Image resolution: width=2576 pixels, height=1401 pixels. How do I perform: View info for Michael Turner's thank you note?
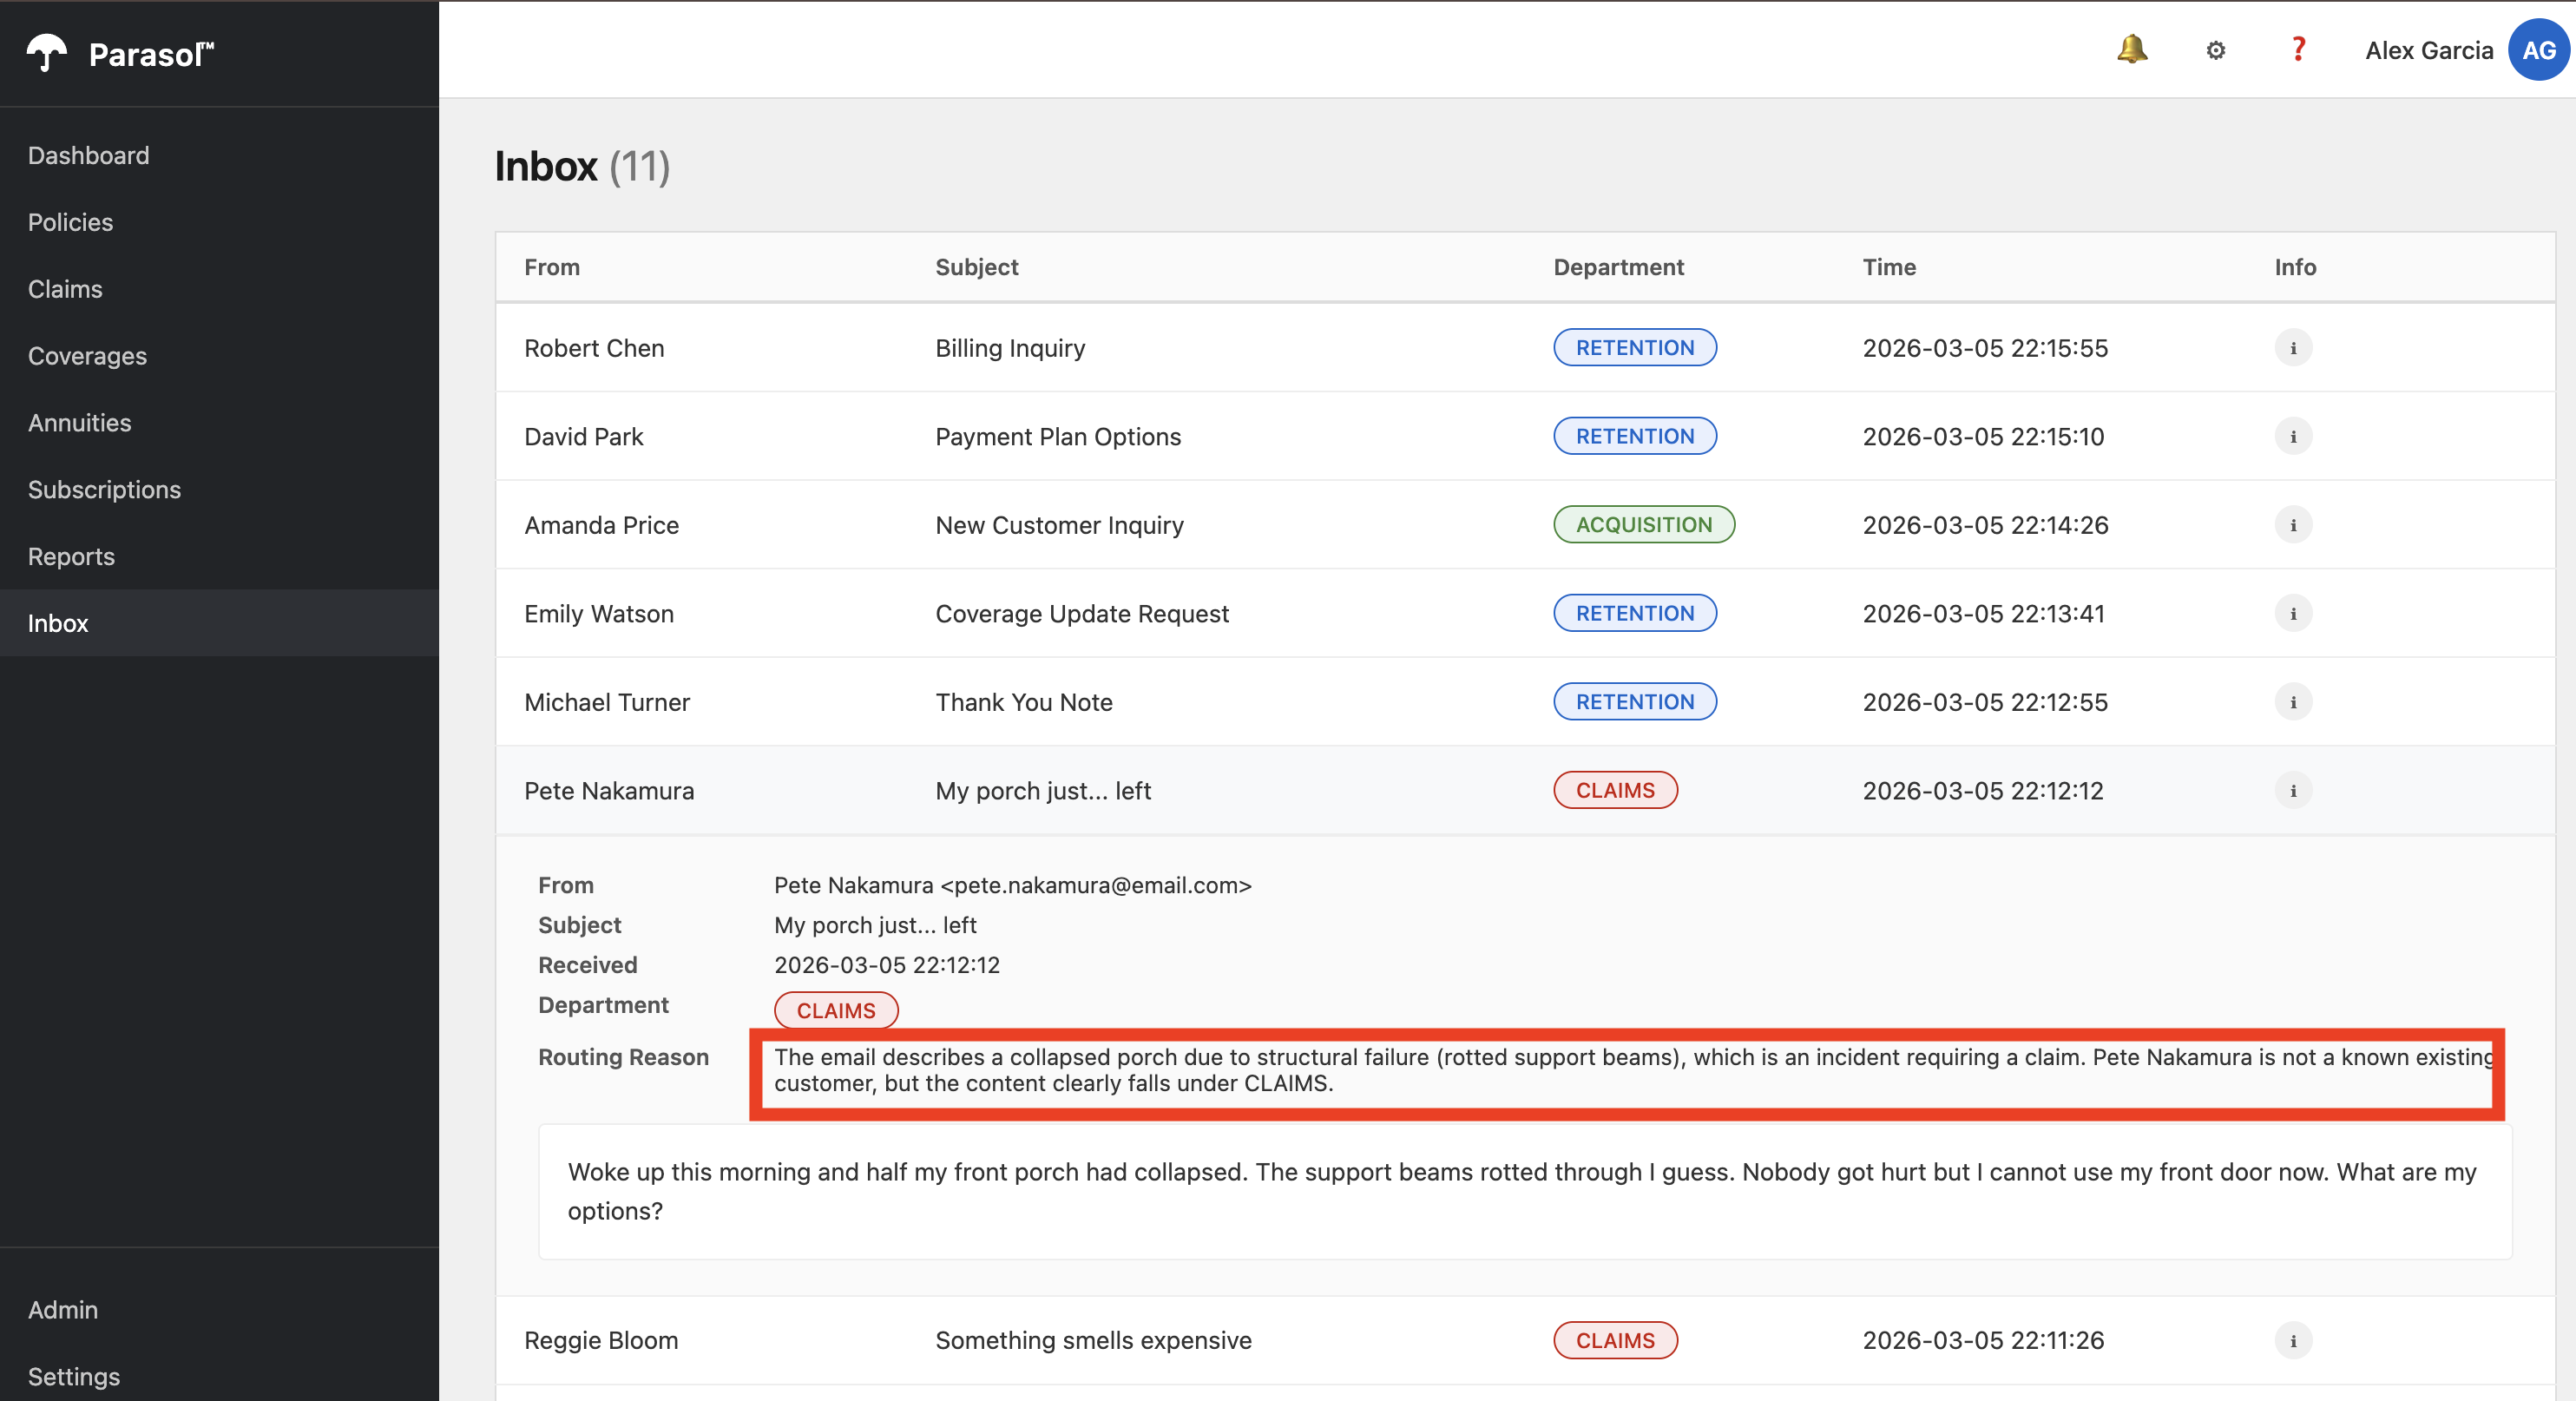[2294, 702]
